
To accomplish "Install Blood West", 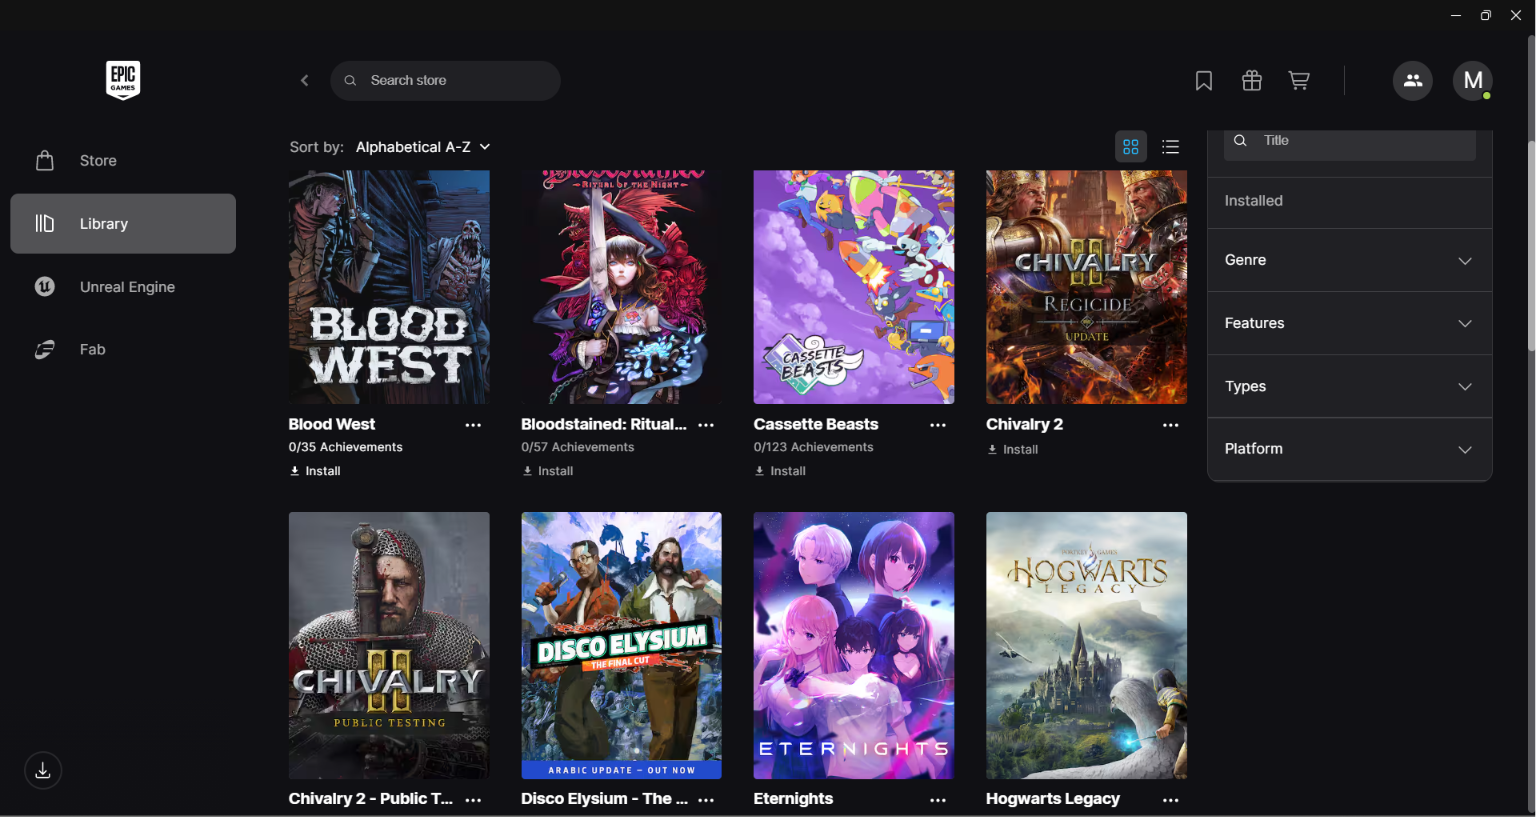I will coord(315,471).
